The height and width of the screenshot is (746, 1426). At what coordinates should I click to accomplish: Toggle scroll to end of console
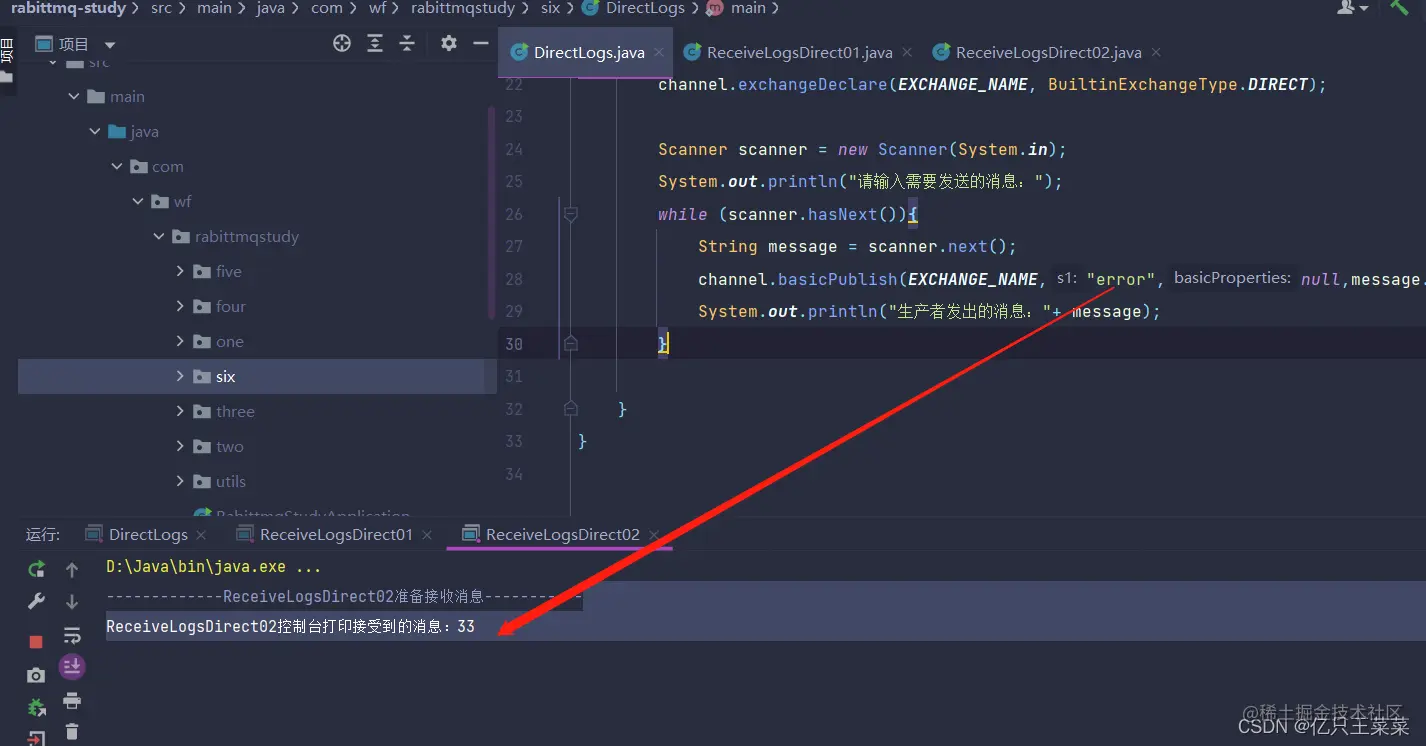(72, 667)
